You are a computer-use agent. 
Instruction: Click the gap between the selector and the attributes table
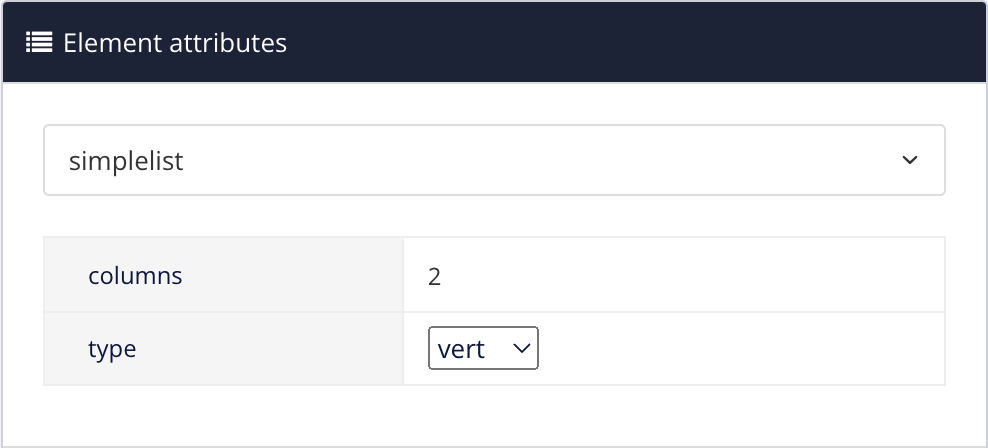[494, 216]
